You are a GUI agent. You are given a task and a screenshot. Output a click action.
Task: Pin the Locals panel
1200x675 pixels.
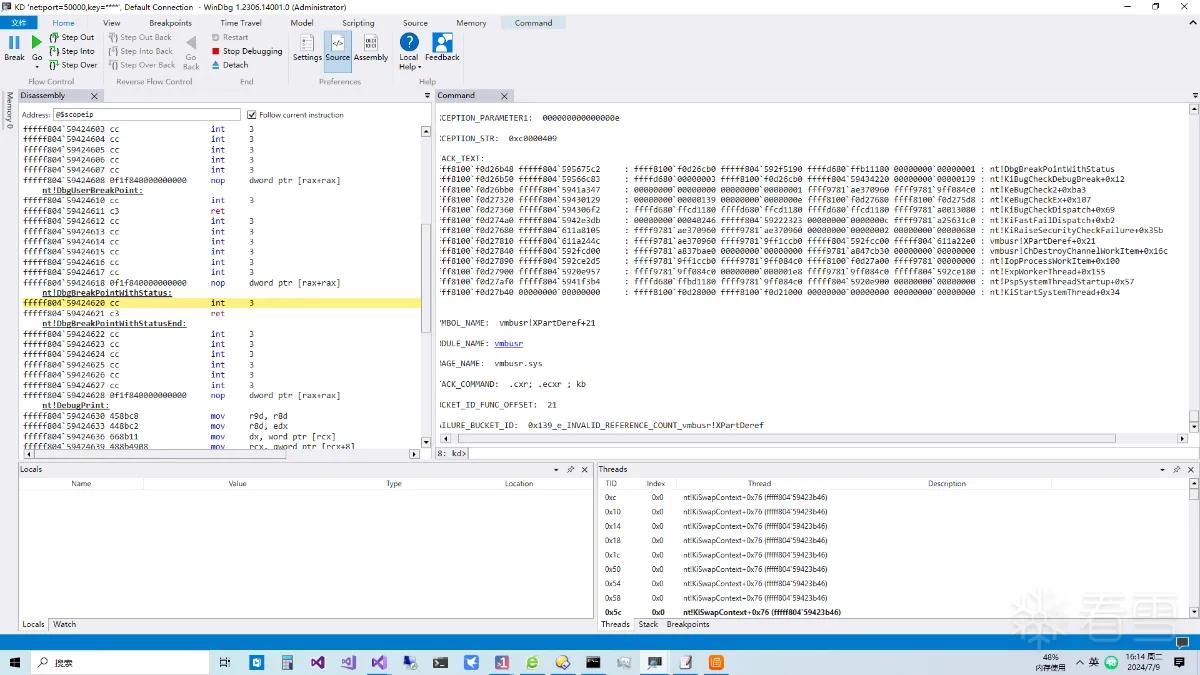[570, 469]
